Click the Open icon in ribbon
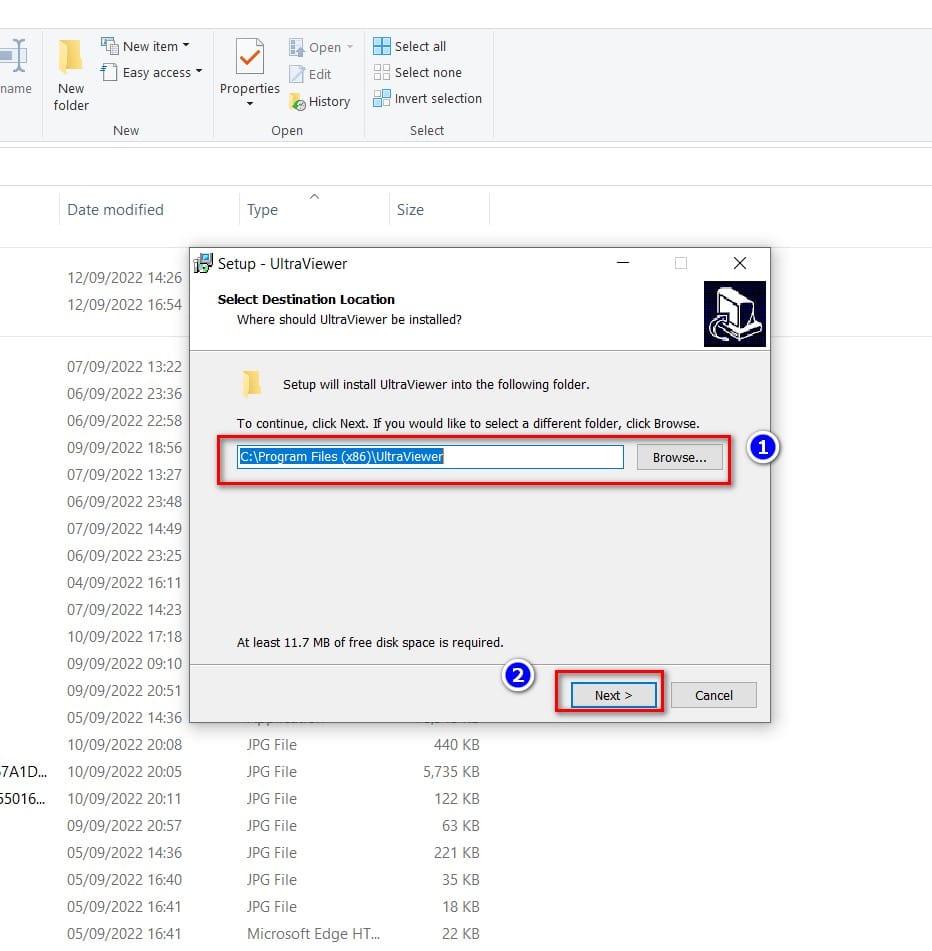 296,47
